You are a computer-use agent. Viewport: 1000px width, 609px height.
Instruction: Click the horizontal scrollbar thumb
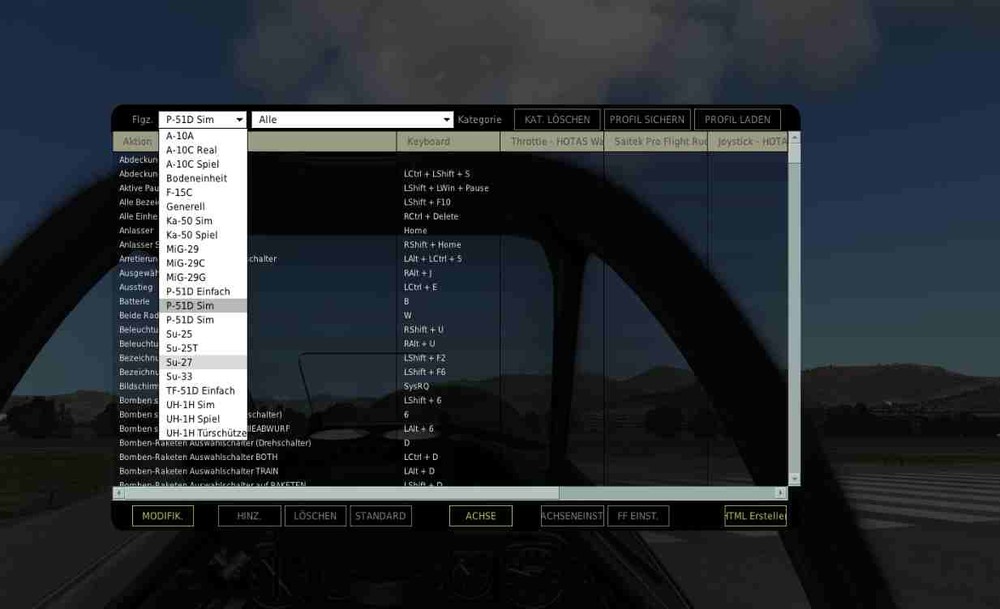tap(342, 493)
